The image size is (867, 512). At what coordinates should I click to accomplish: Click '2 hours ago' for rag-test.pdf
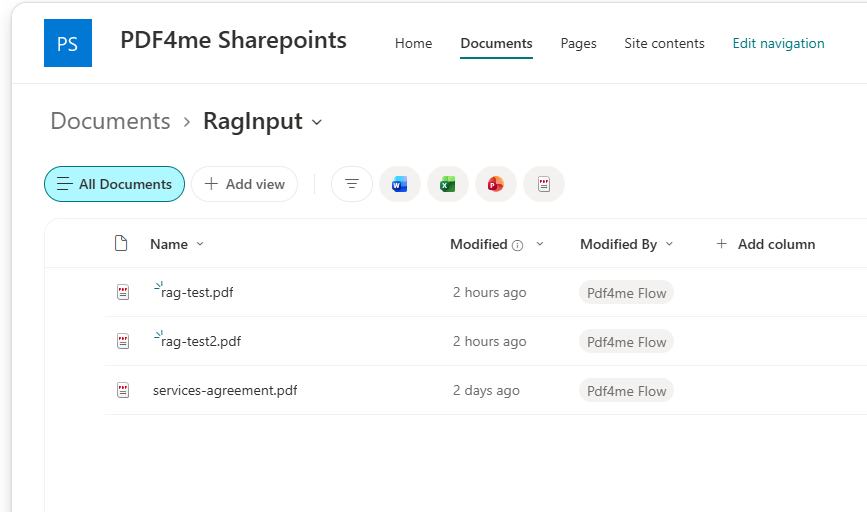(489, 292)
